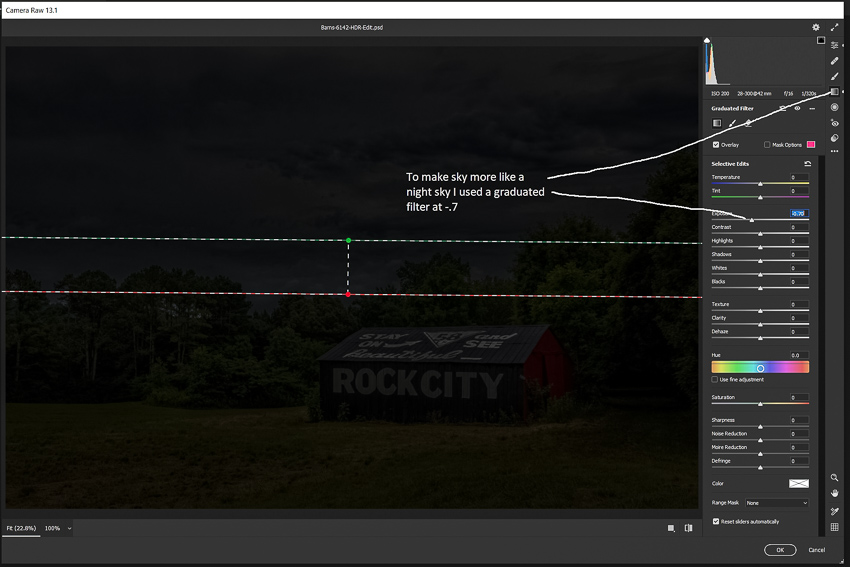The height and width of the screenshot is (567, 850).
Task: Select the Red Eye removal tool
Action: tap(835, 123)
